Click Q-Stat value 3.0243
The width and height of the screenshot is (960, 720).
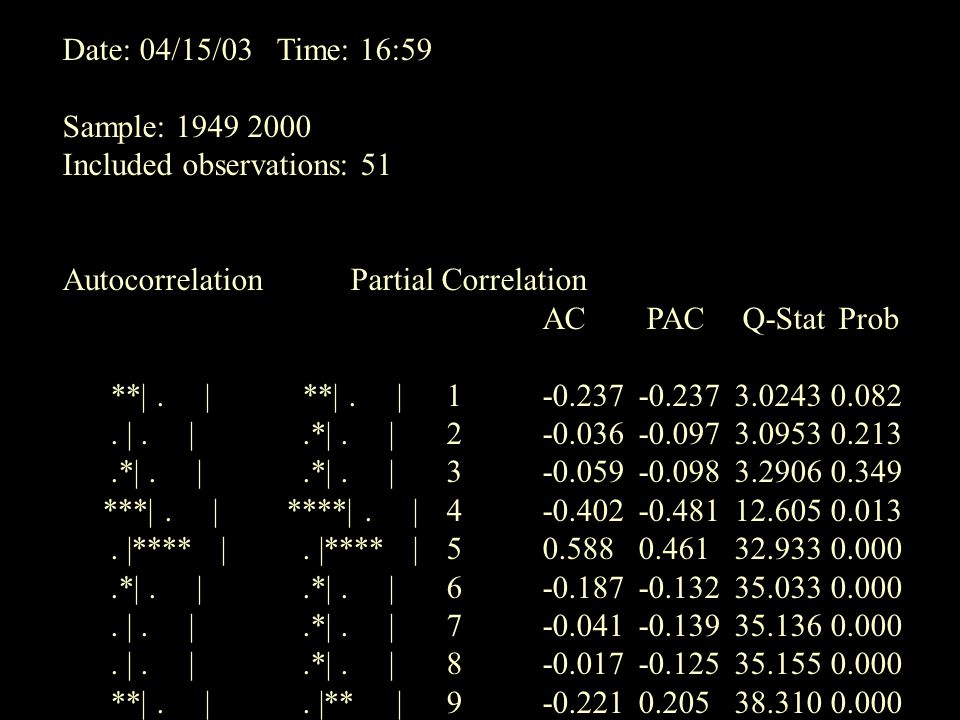(x=778, y=396)
